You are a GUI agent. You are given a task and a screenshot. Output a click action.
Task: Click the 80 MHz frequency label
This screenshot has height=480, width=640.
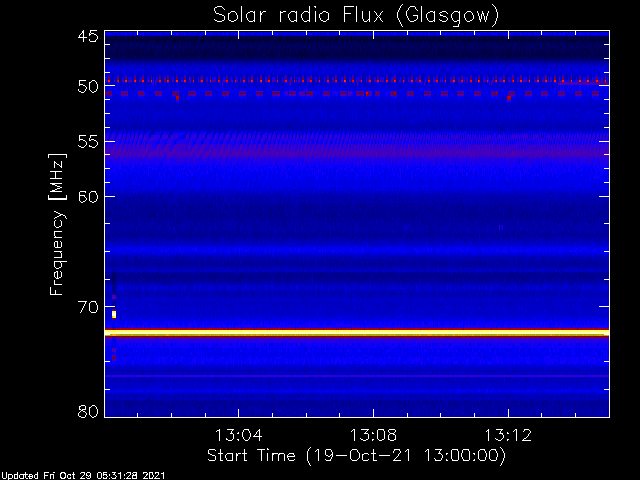[x=88, y=411]
